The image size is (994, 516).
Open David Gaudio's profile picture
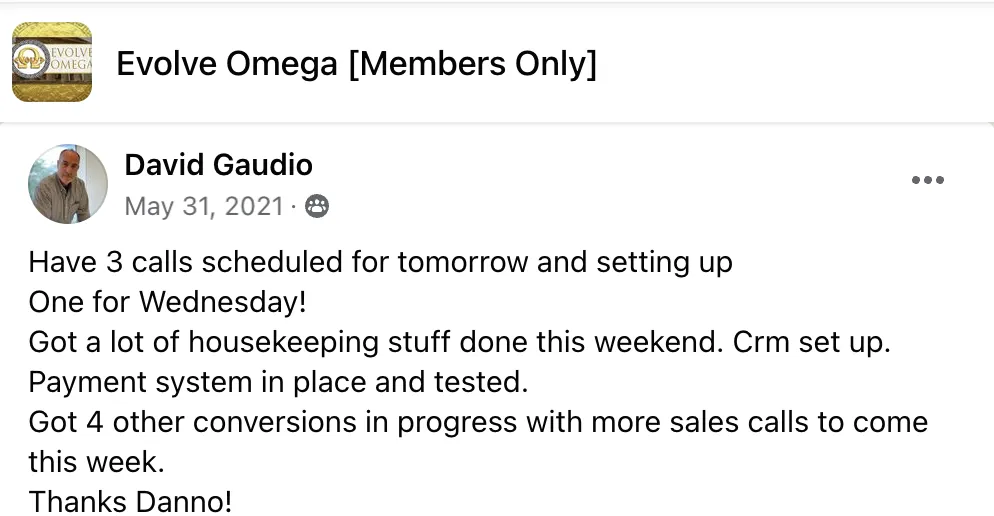click(68, 184)
